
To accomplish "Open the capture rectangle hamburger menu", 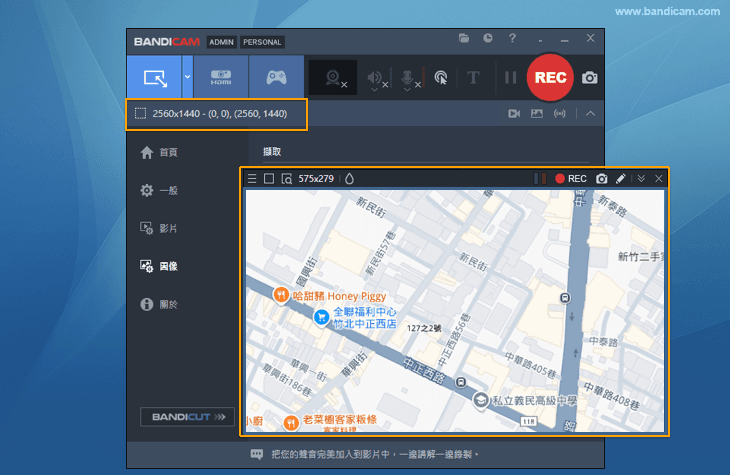I will 252,179.
